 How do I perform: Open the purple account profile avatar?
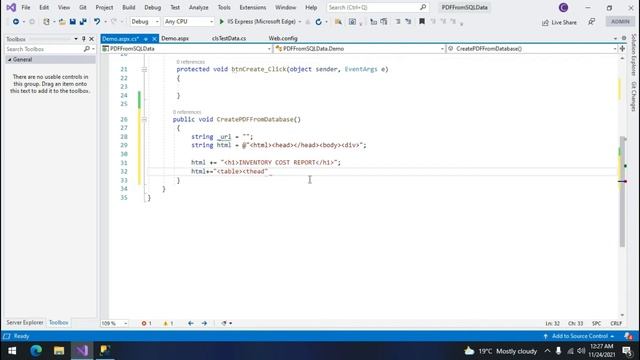click(563, 7)
